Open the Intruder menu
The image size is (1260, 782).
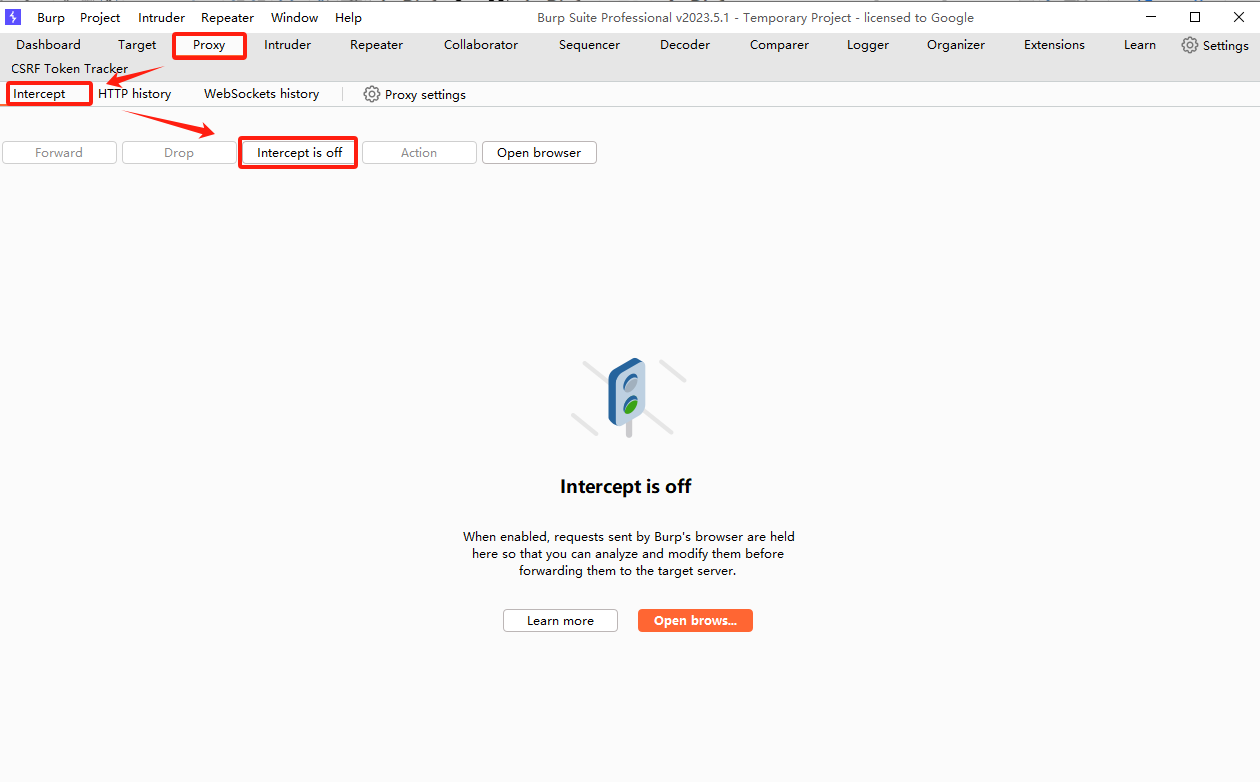coord(161,18)
